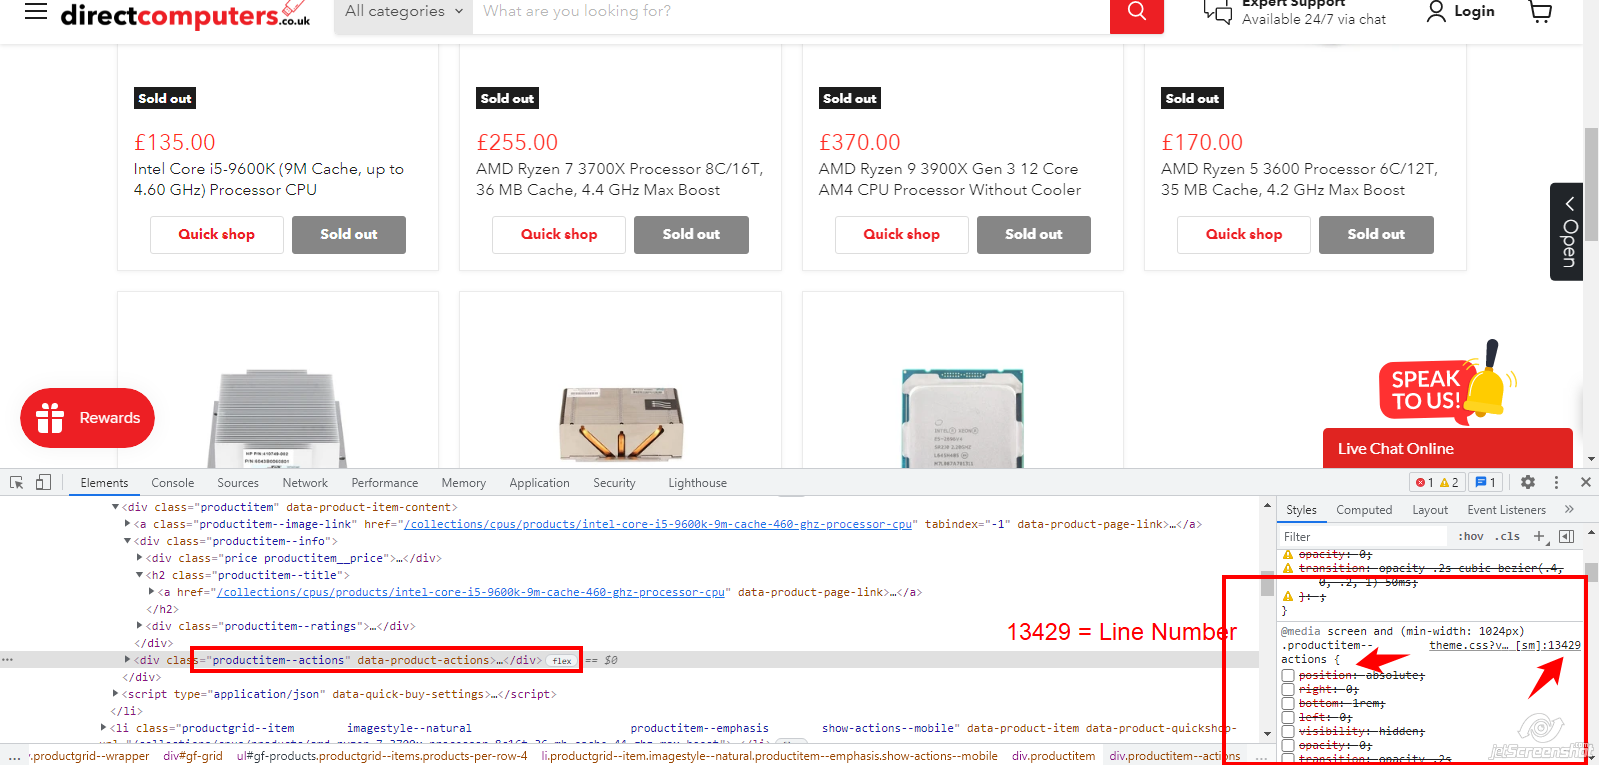Toggle the opacity: 0 declaration checkbox
Image resolution: width=1599 pixels, height=765 pixels.
click(1288, 746)
